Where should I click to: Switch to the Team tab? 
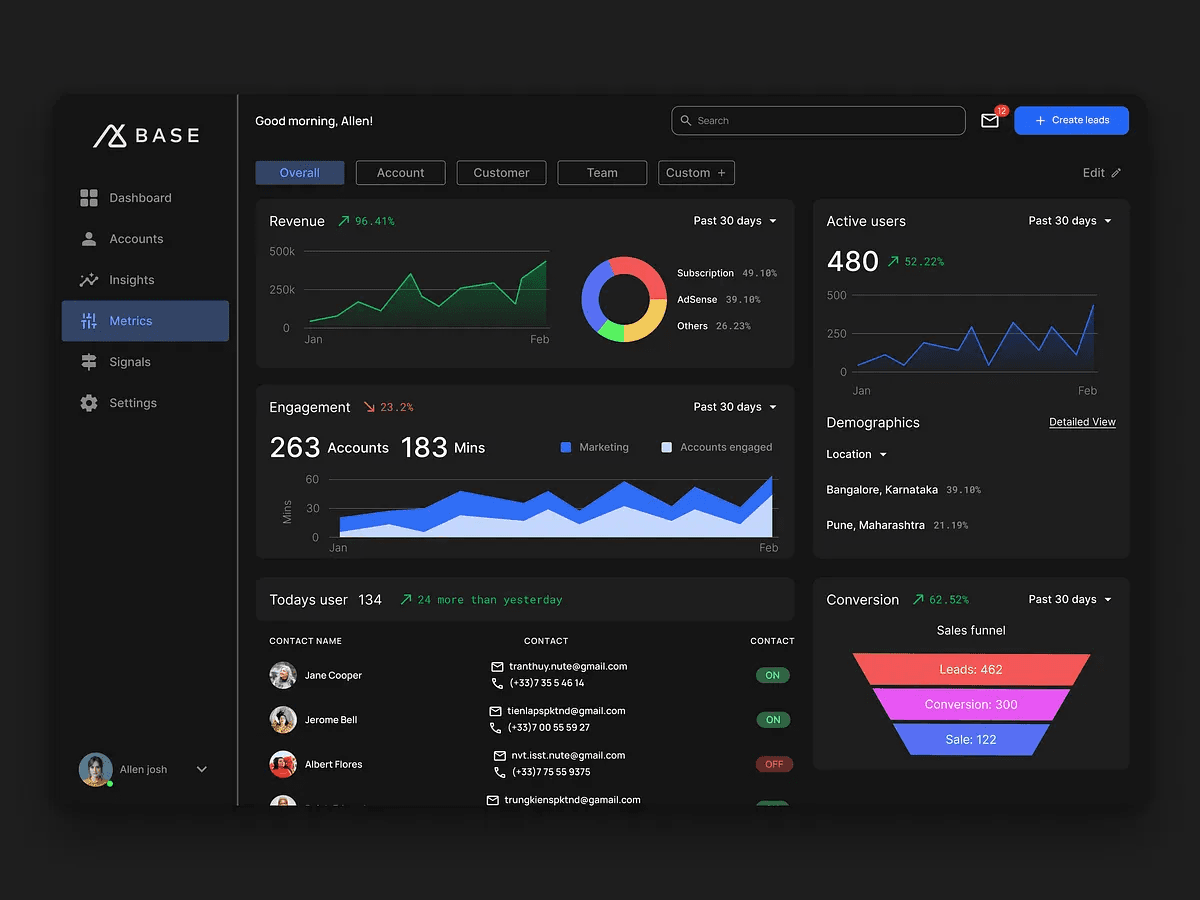click(x=602, y=173)
